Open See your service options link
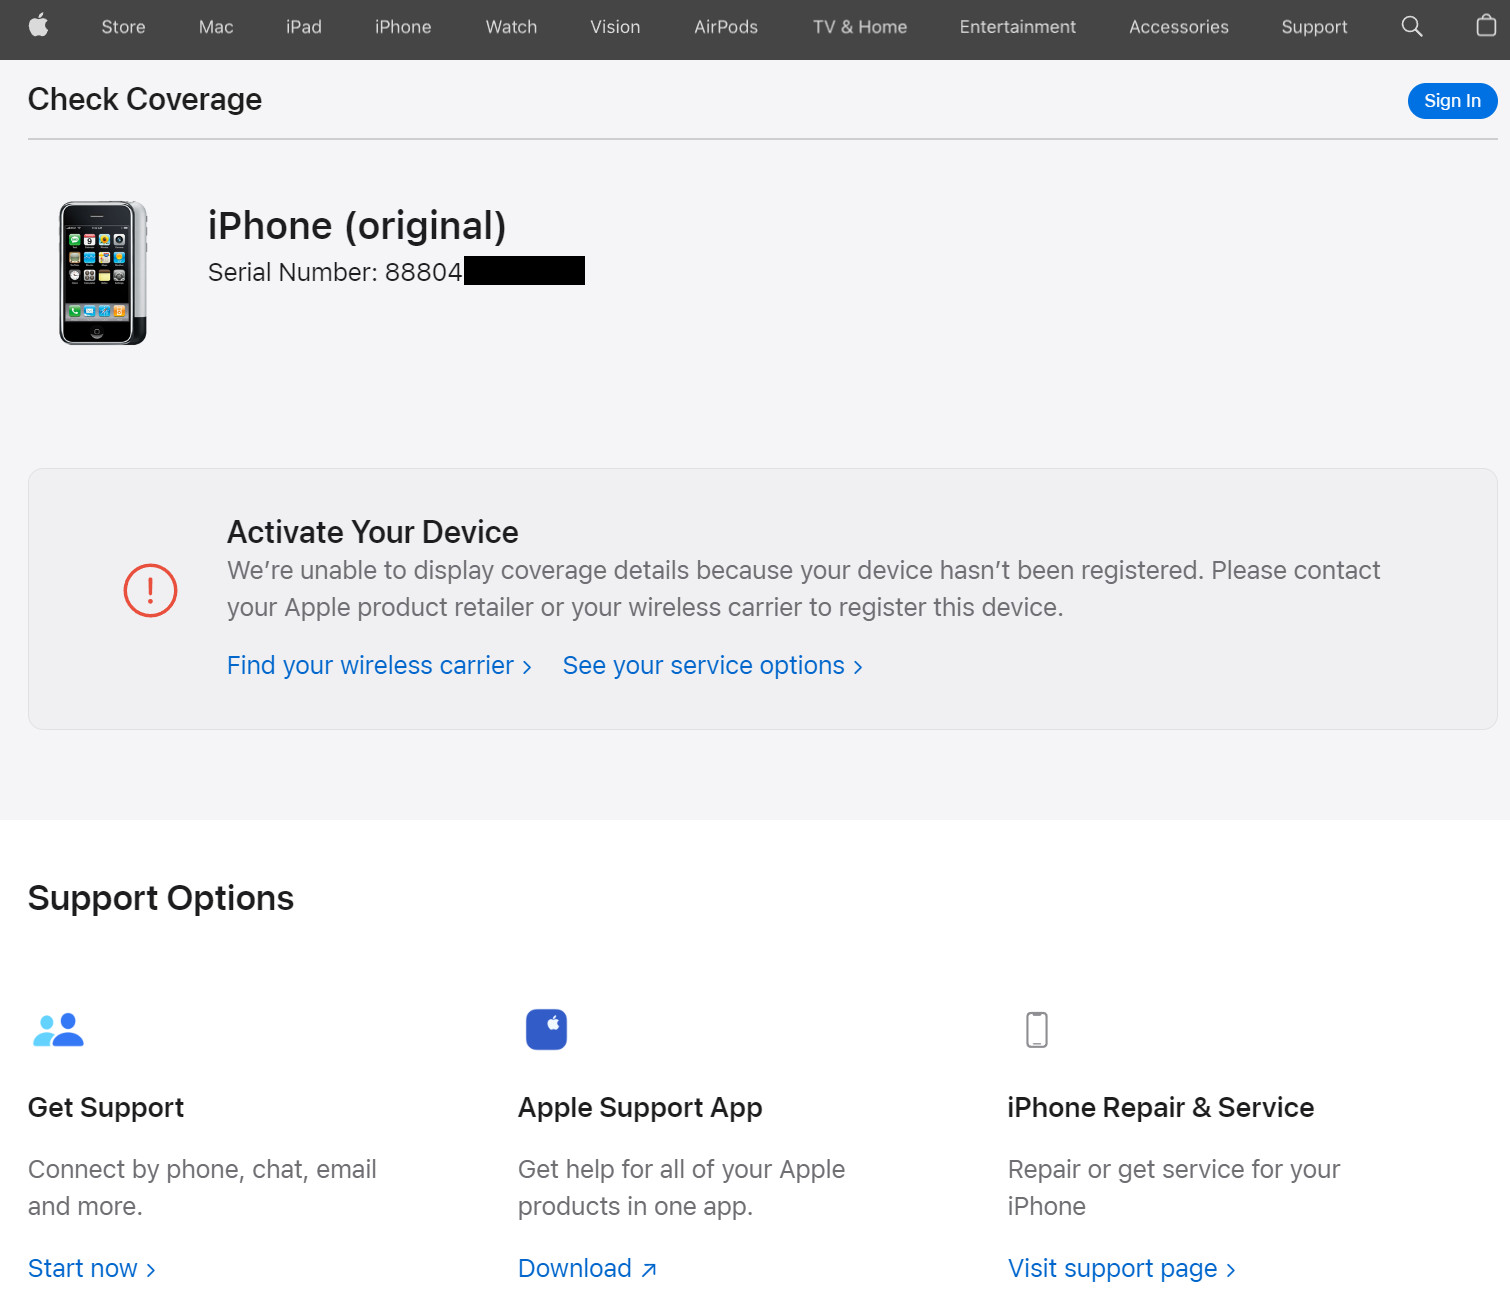The width and height of the screenshot is (1510, 1315). tap(711, 666)
